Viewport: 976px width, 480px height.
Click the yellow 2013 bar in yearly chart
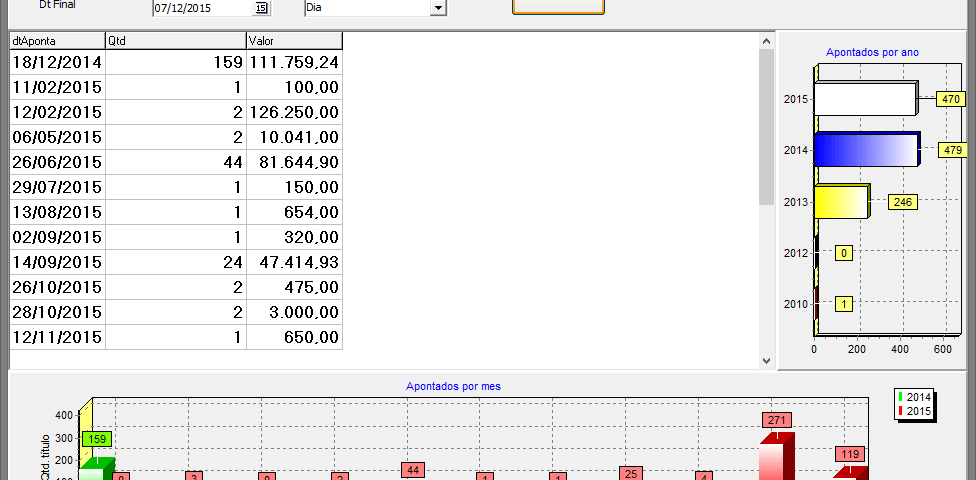coord(840,202)
